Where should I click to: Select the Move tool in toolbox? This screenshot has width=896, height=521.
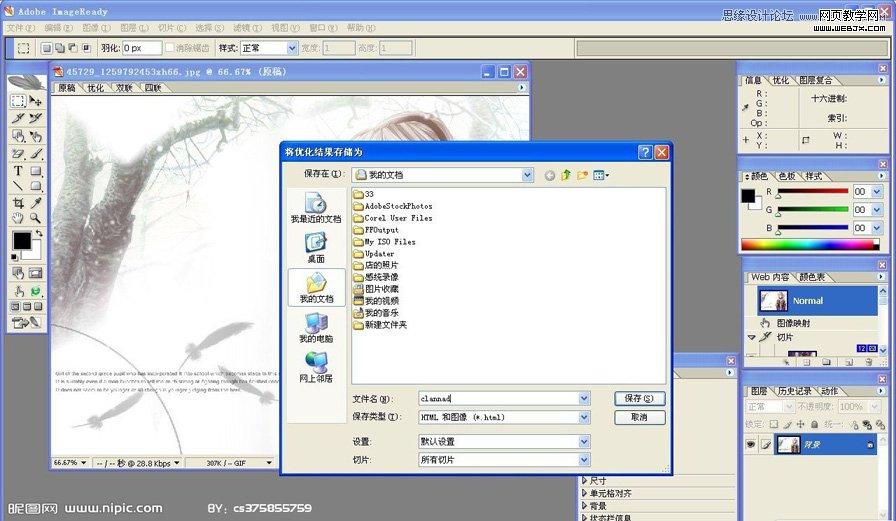pyautogui.click(x=35, y=101)
